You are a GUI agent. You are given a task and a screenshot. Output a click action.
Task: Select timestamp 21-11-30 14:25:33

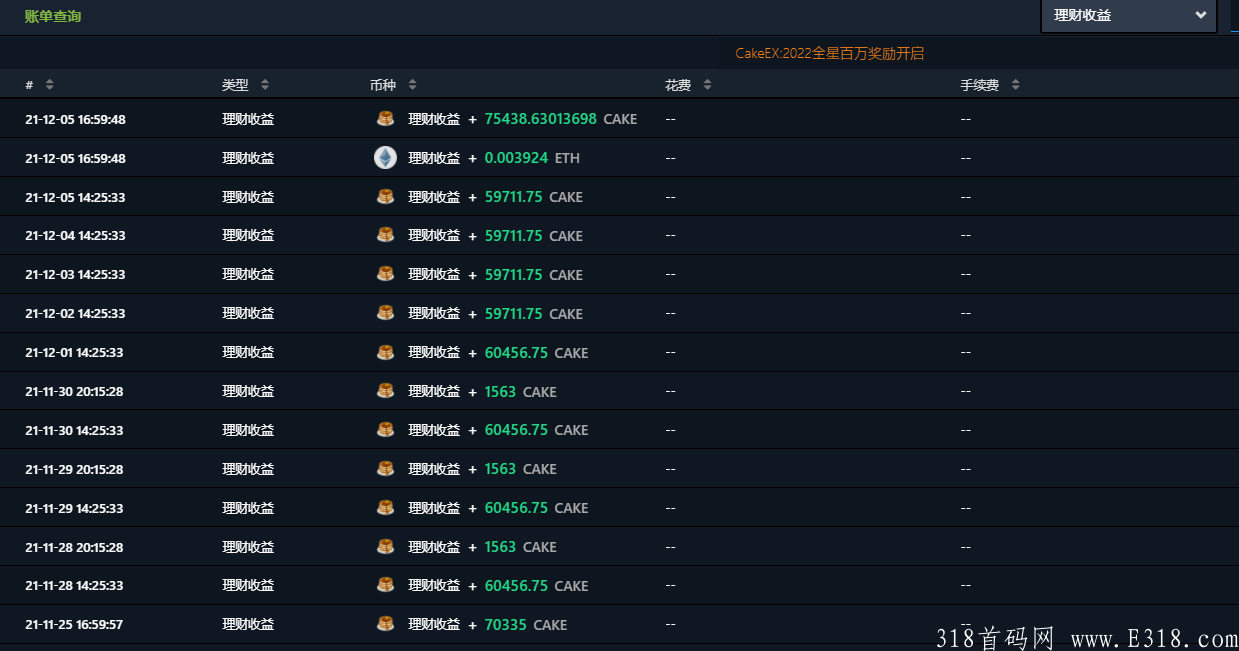pos(74,431)
